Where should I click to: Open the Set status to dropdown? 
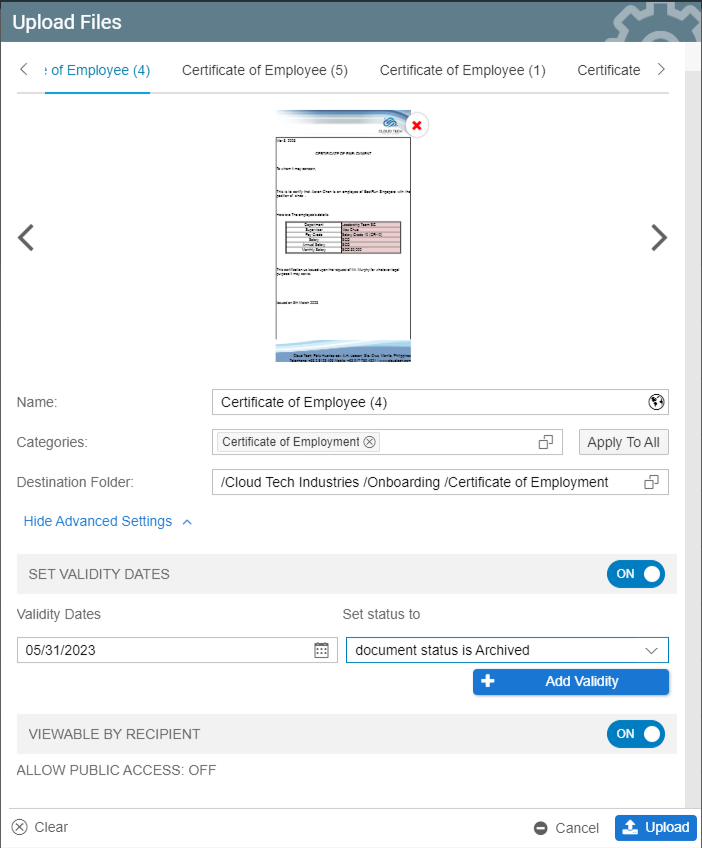[507, 650]
